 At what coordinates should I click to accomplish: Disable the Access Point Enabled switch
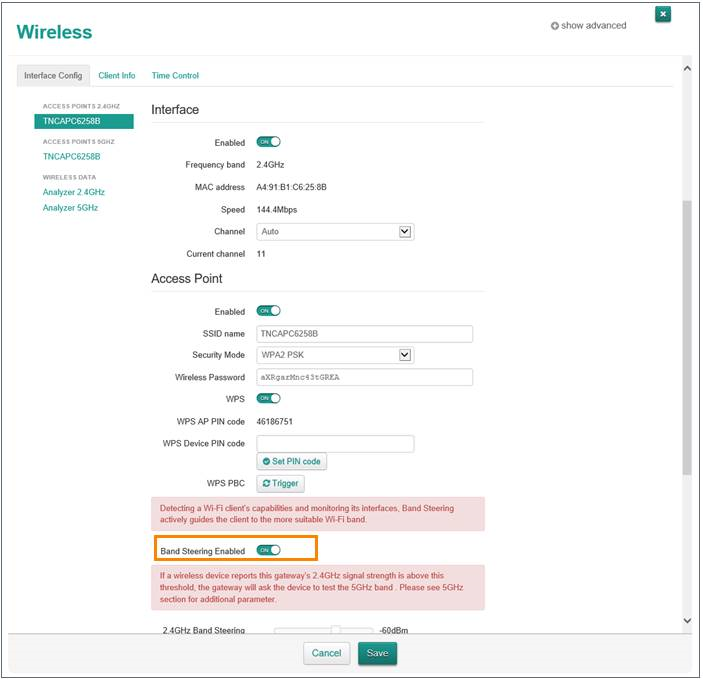pyautogui.click(x=268, y=311)
